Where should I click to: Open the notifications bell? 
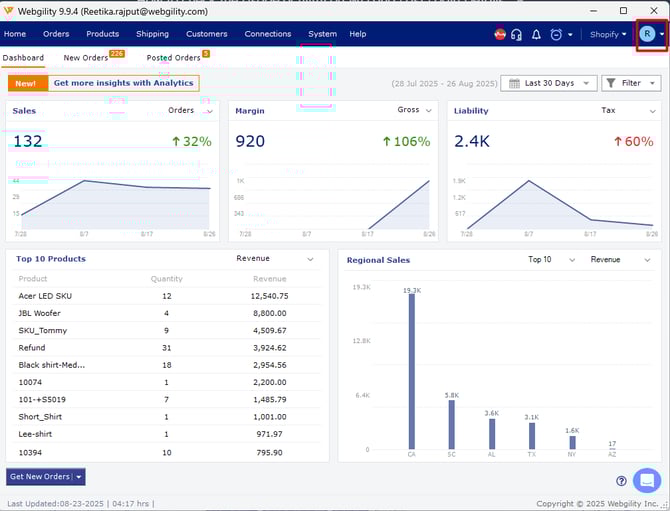point(535,34)
